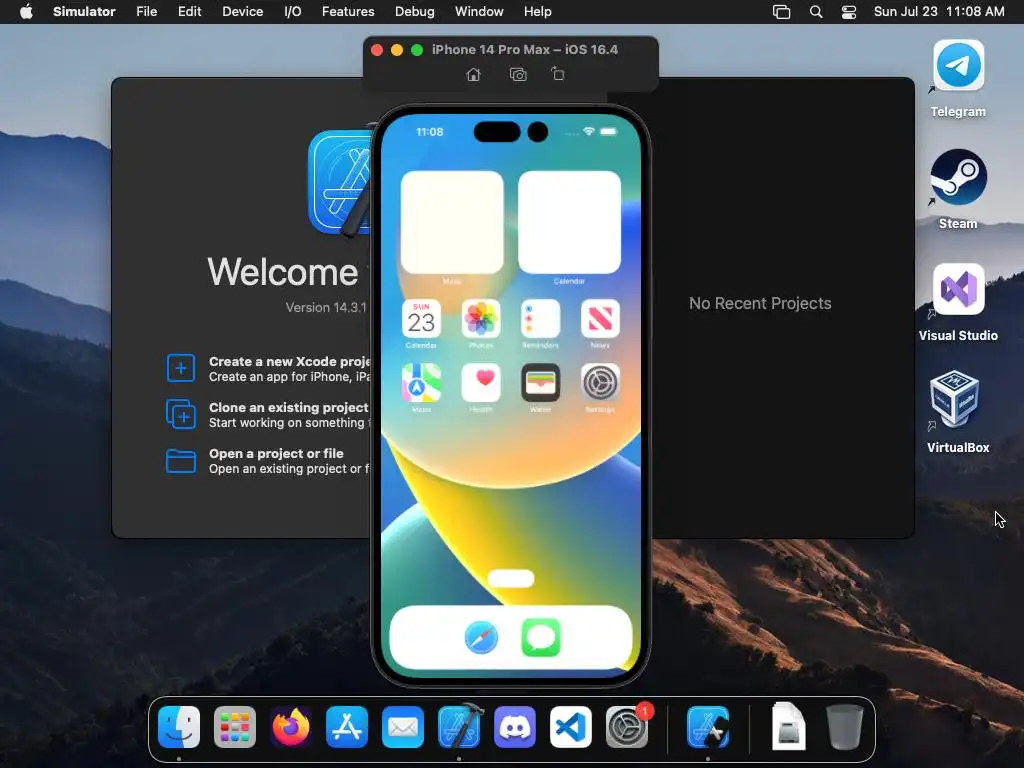The width and height of the screenshot is (1024, 768).
Task: Open the Health app on the iPhone
Action: tap(481, 383)
